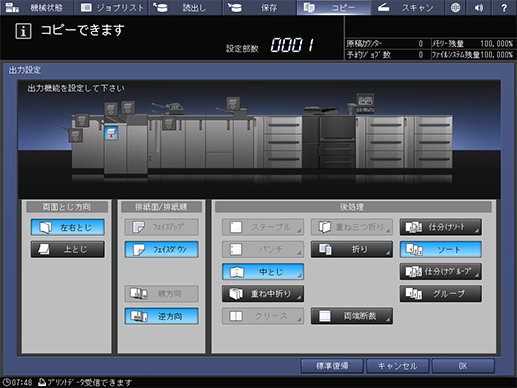Viewport: 517px width, 388px height.
Task: Open 重ね三つ折り multi tri-fold options
Action: [352, 227]
